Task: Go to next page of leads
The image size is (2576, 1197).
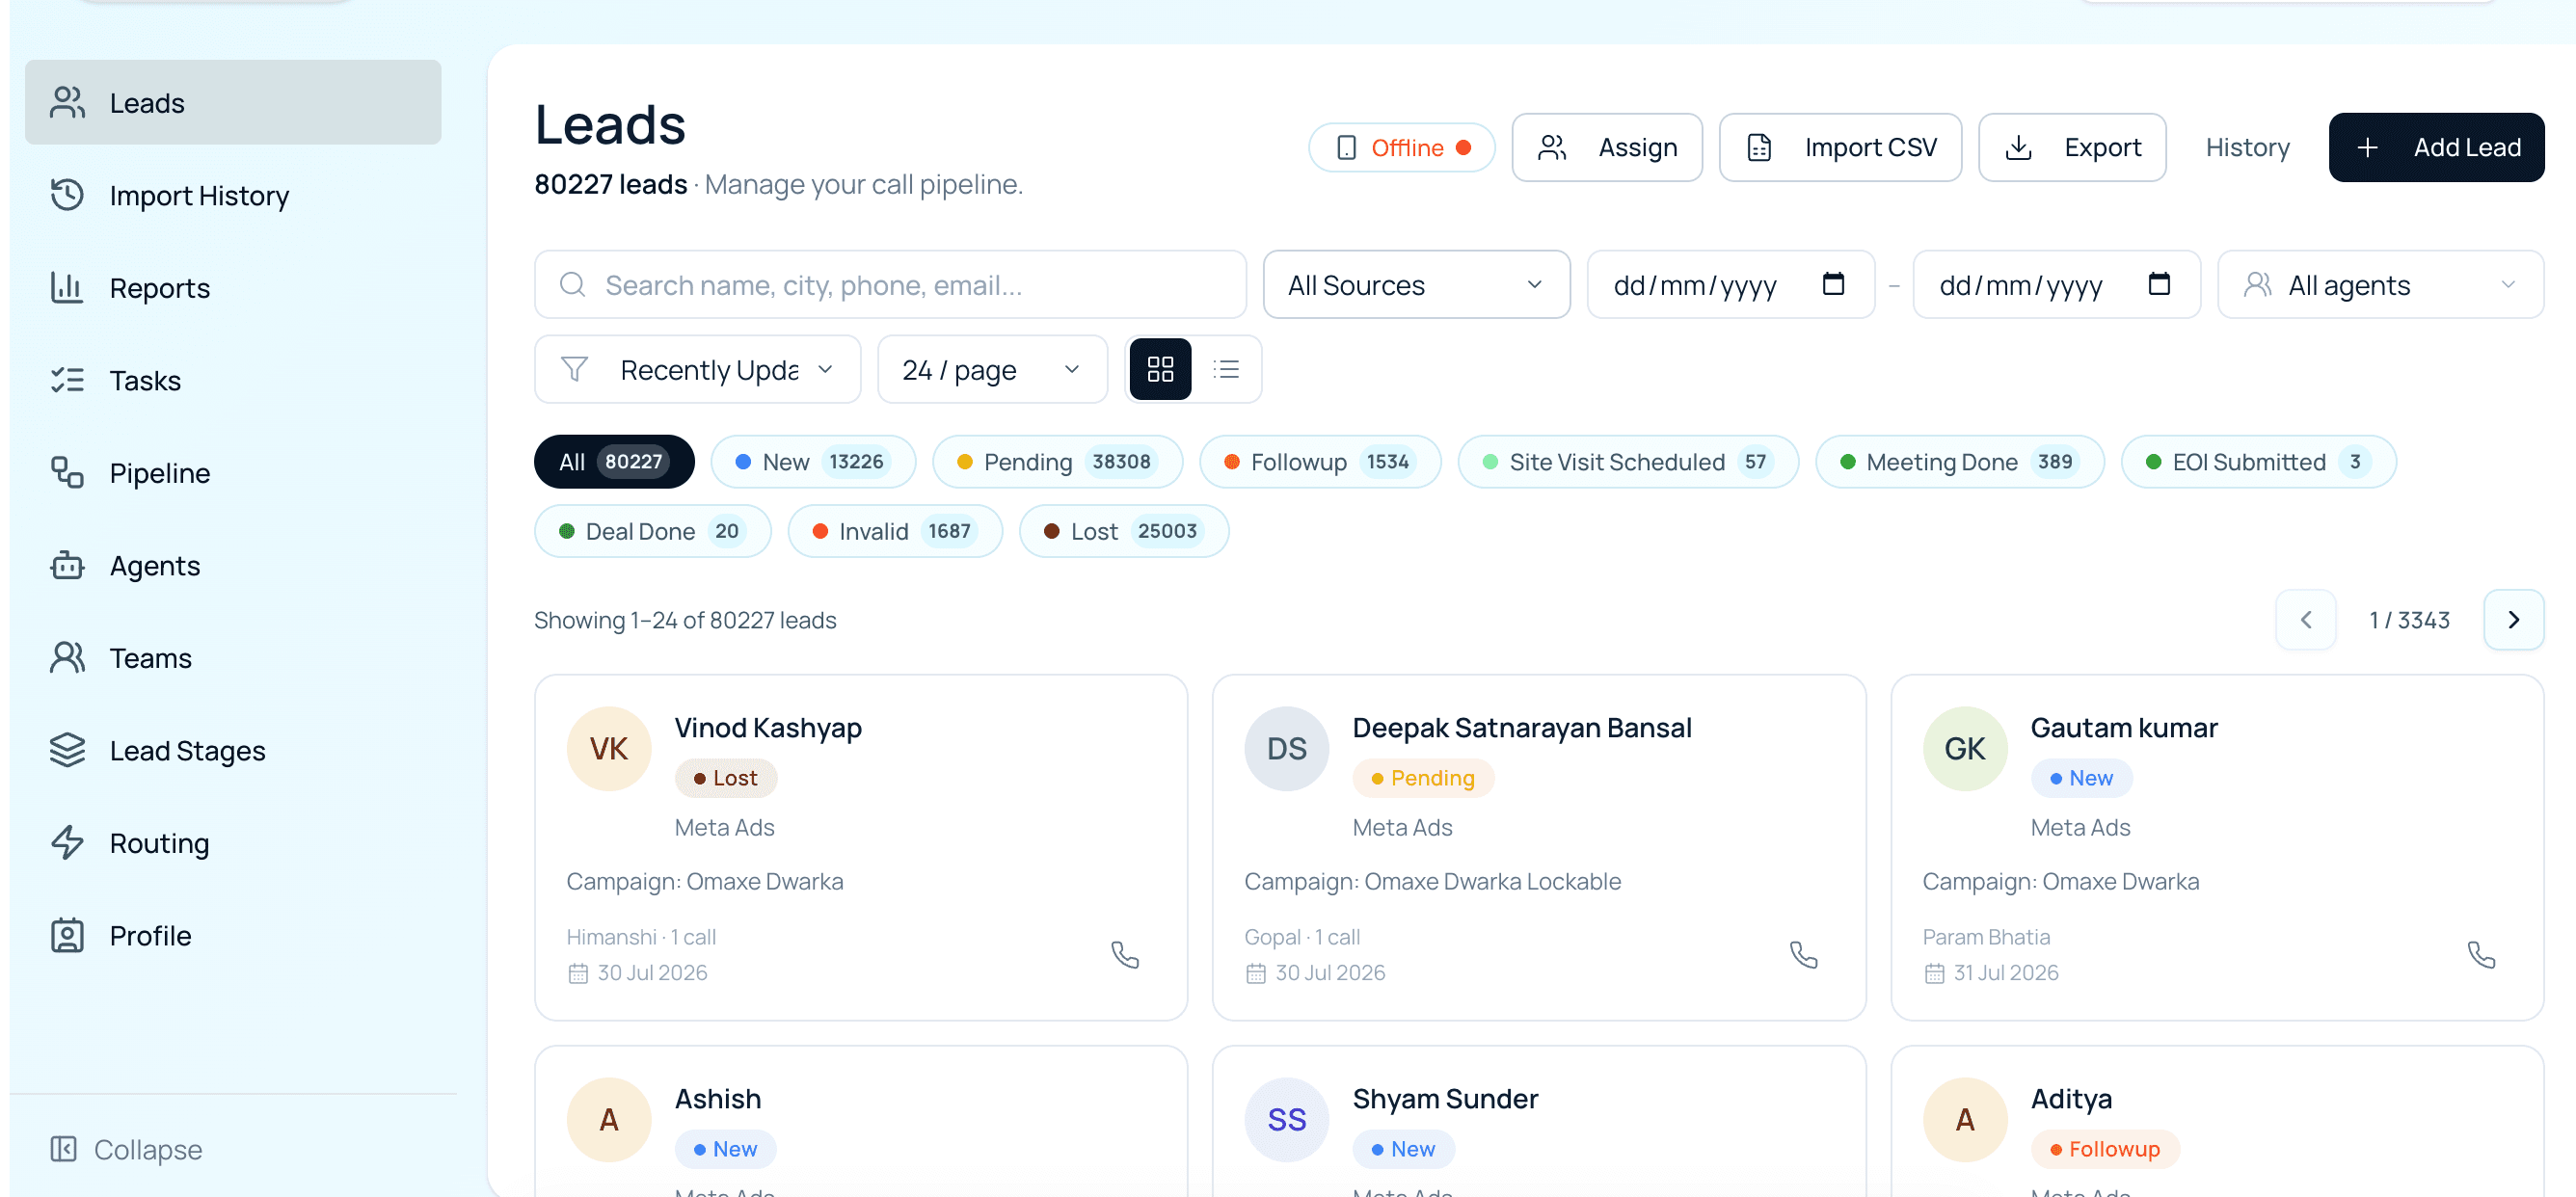Action: click(2513, 620)
